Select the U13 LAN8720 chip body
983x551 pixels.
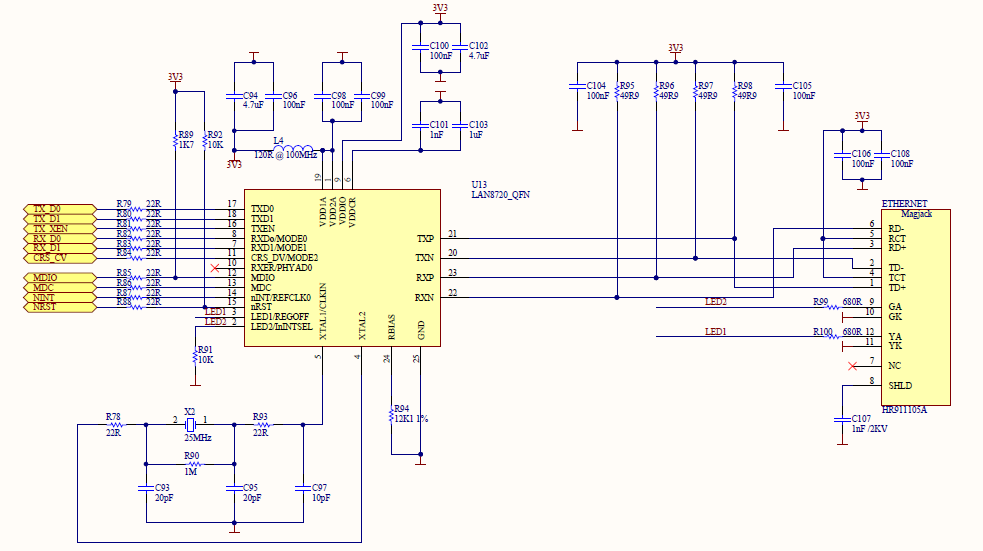pyautogui.click(x=342, y=268)
